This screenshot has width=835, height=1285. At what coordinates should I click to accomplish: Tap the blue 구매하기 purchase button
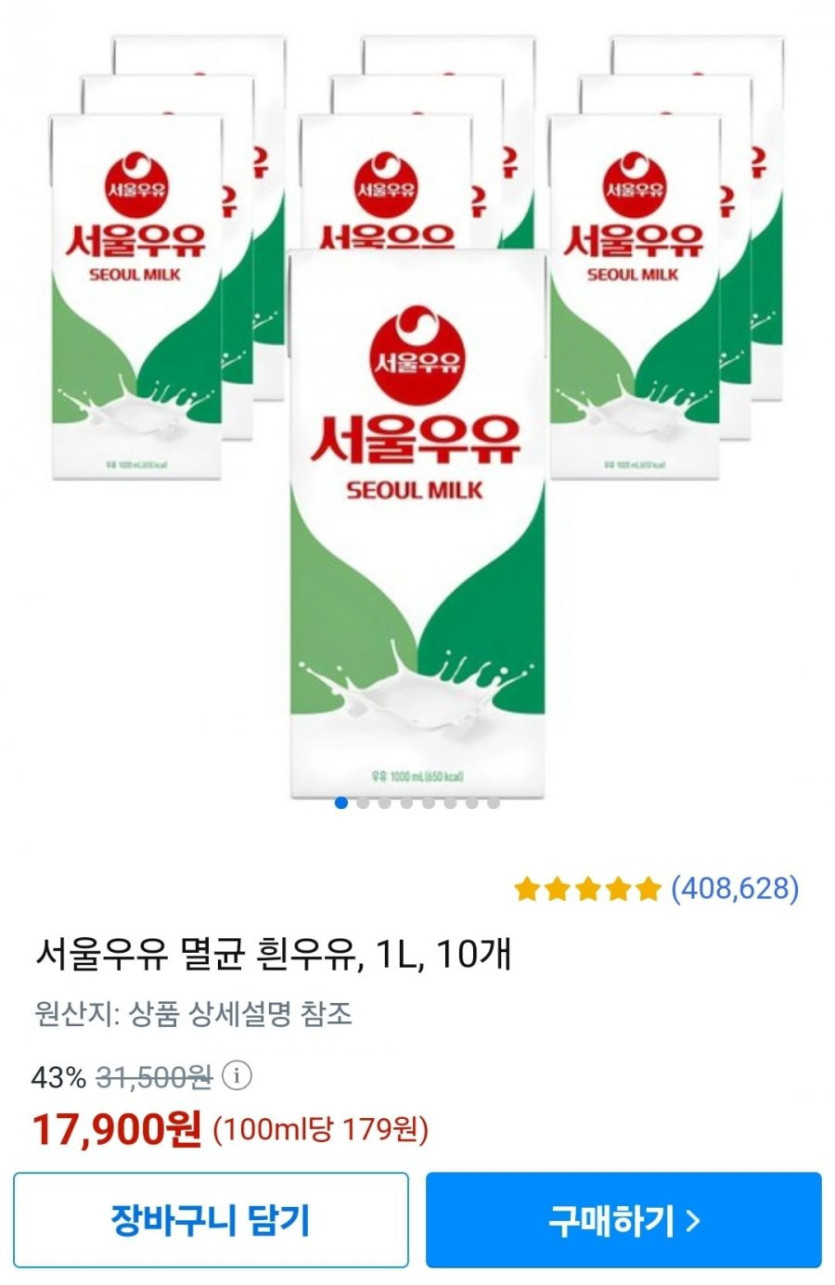(x=624, y=1220)
